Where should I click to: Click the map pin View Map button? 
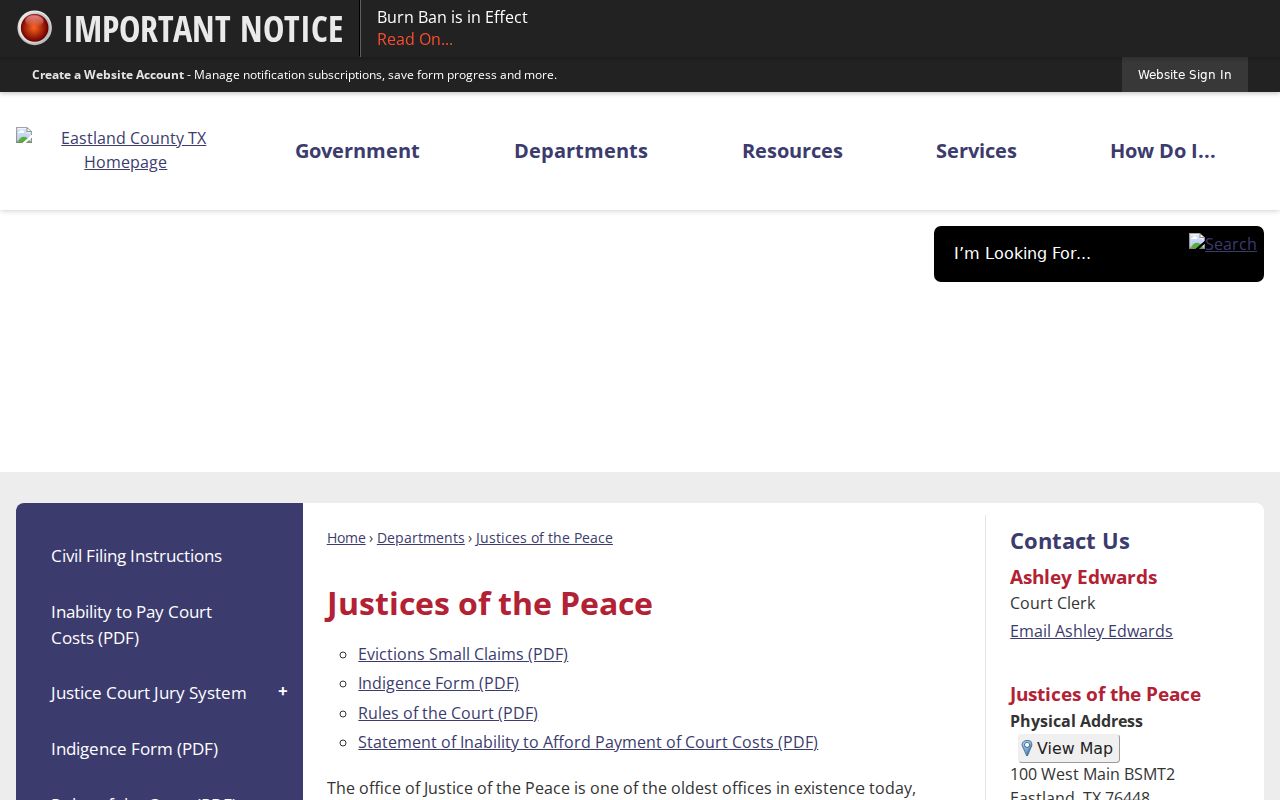(x=1069, y=748)
